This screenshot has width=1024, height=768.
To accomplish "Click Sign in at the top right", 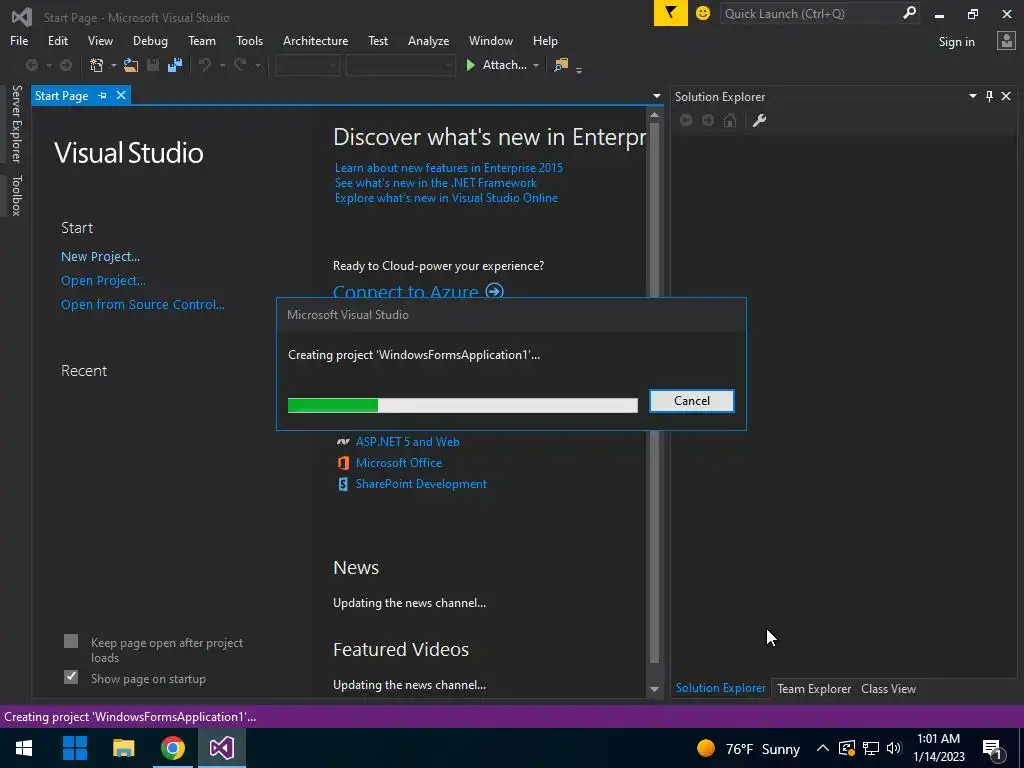I will coord(956,42).
